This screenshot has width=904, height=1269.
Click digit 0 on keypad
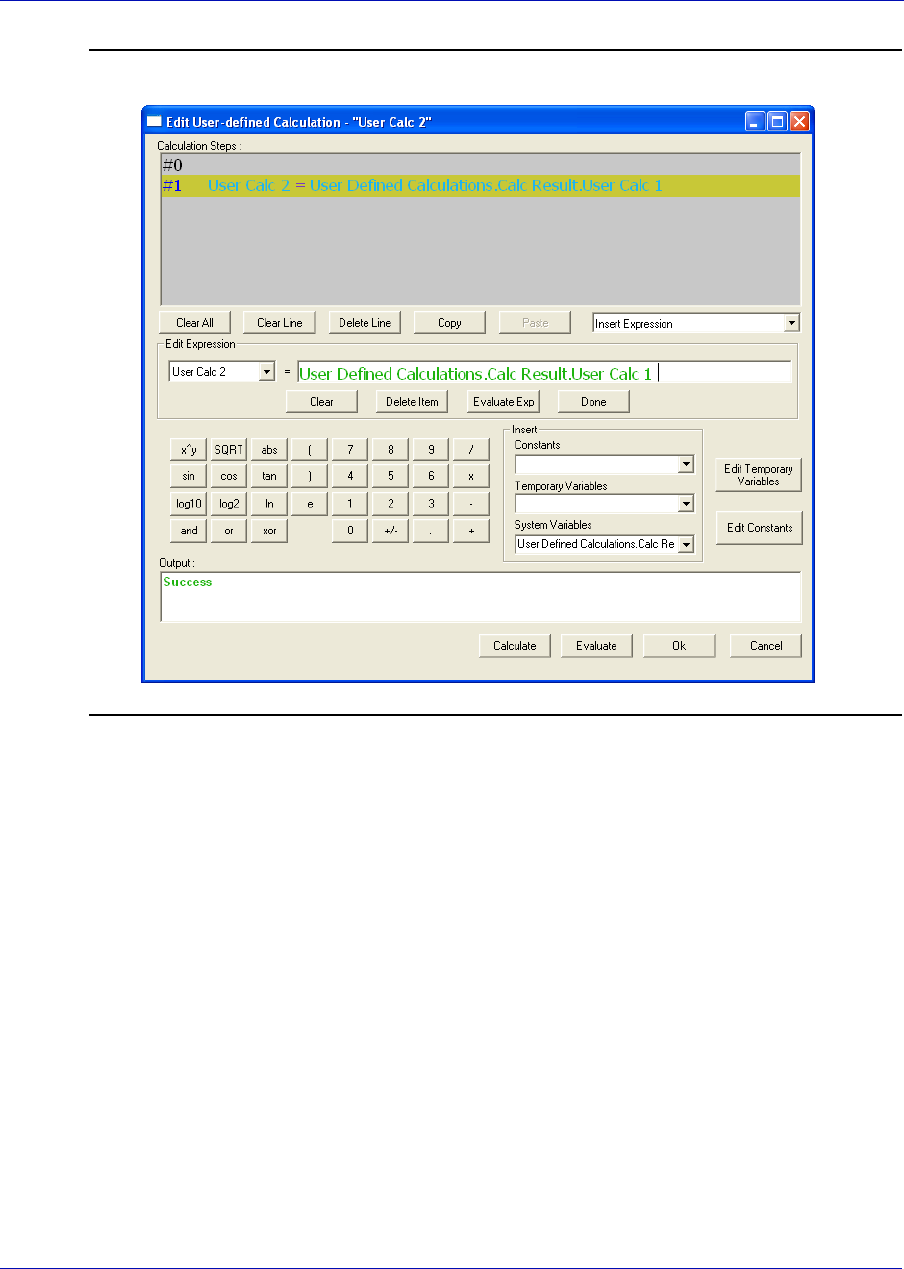[x=350, y=531]
